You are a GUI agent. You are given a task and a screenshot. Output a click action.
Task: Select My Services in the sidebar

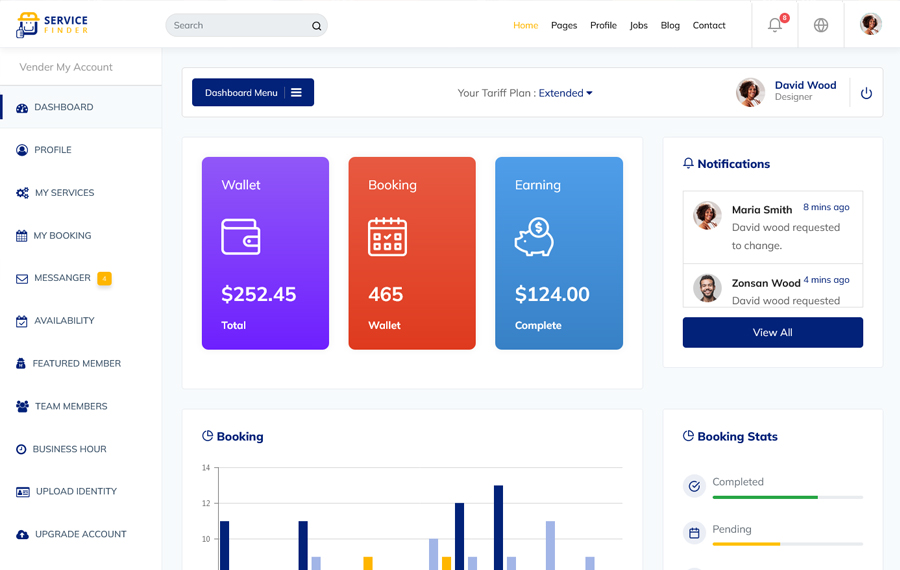[64, 193]
